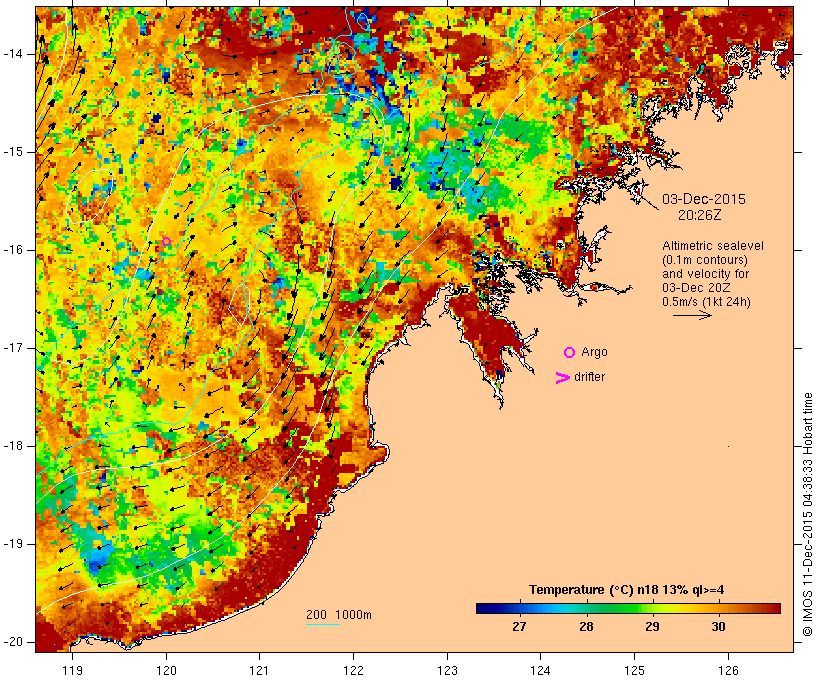The height and width of the screenshot is (680, 820).
Task: Click the latitude axis label '-20'
Action: point(13,642)
